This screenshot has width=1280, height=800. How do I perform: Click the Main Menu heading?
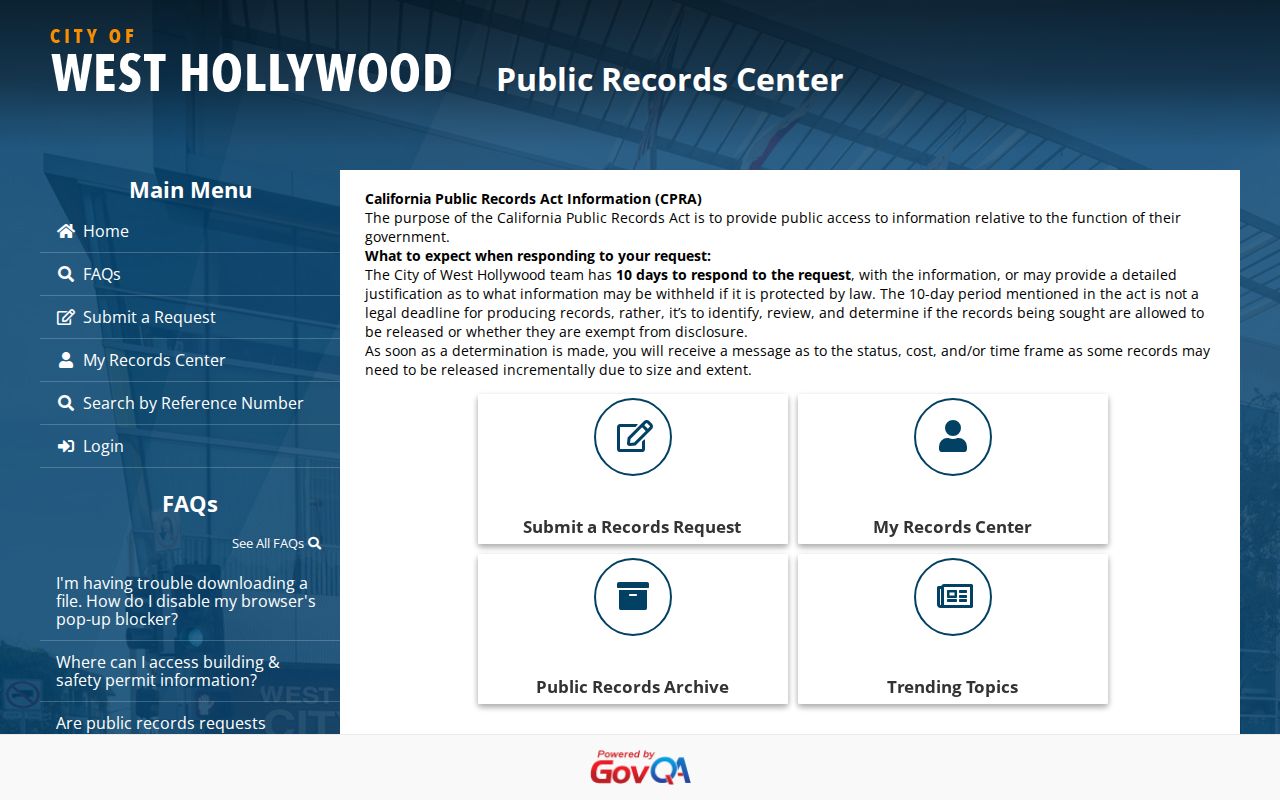pos(190,190)
